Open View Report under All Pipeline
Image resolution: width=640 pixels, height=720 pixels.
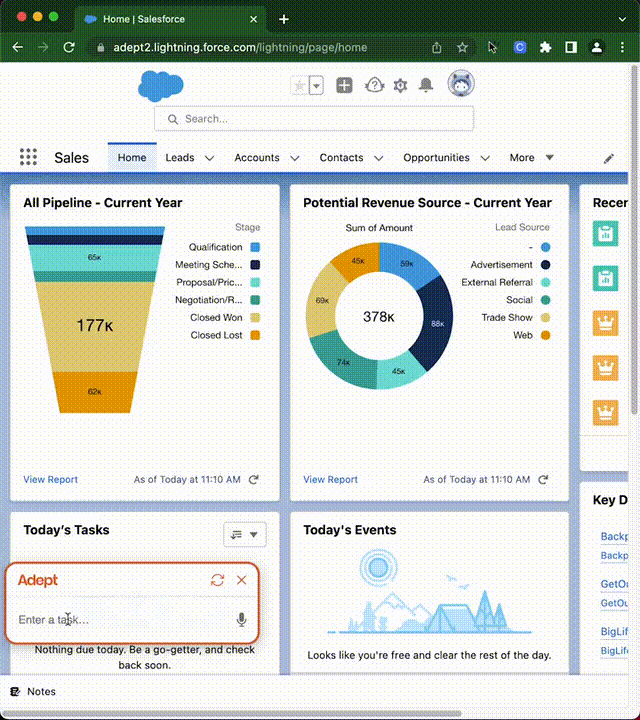tap(51, 479)
